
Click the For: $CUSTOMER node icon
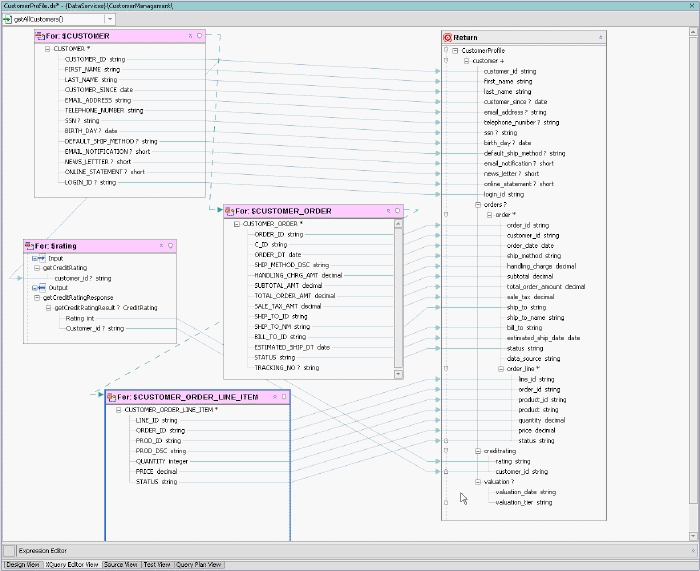click(40, 36)
